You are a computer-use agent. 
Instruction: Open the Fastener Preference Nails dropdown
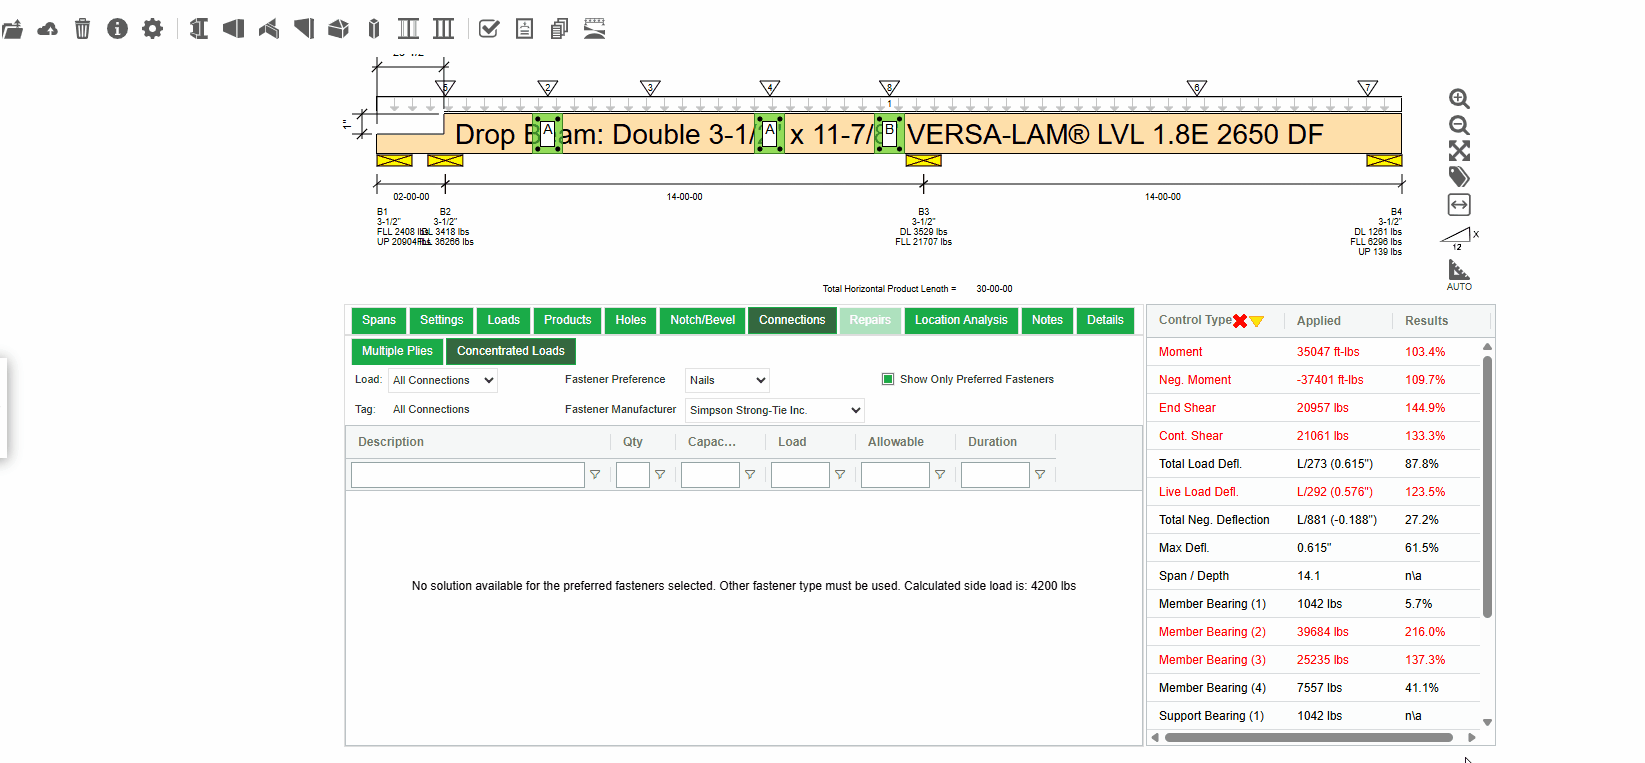[x=727, y=380]
